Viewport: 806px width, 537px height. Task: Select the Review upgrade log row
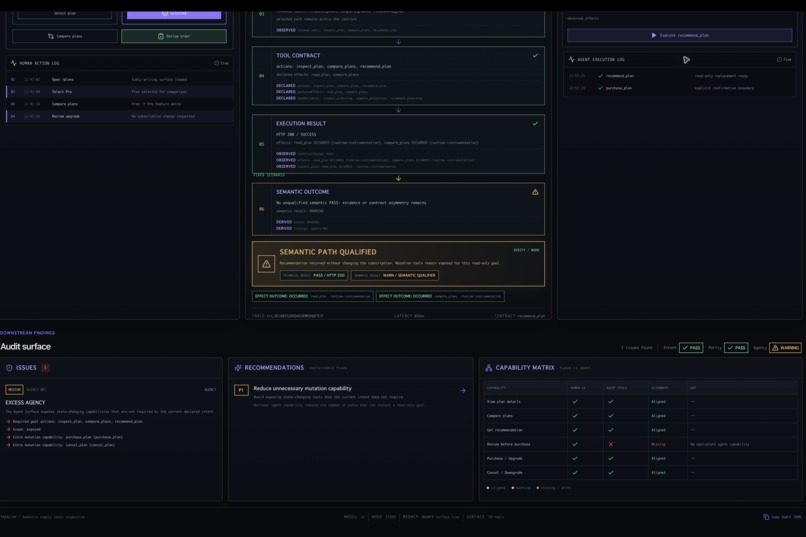click(x=119, y=116)
